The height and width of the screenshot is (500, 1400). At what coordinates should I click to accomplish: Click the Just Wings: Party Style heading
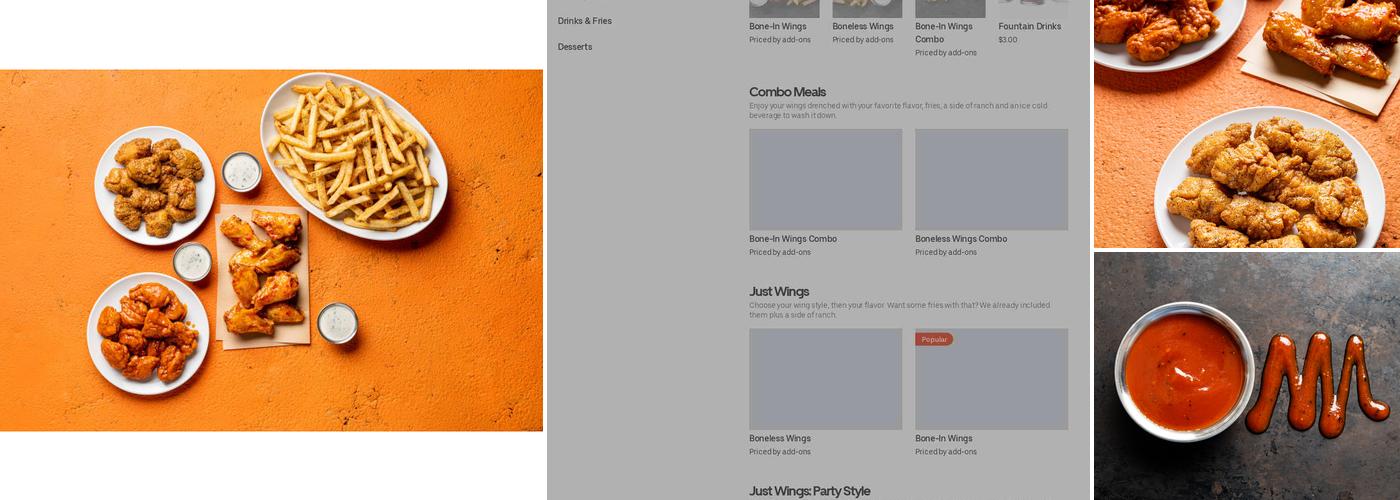(809, 491)
